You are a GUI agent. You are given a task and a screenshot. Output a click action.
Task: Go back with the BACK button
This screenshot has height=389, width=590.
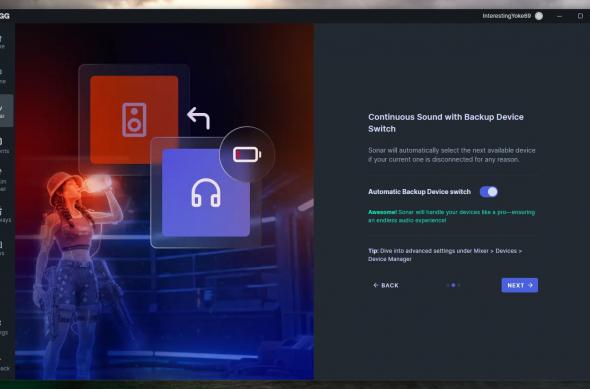click(x=386, y=285)
